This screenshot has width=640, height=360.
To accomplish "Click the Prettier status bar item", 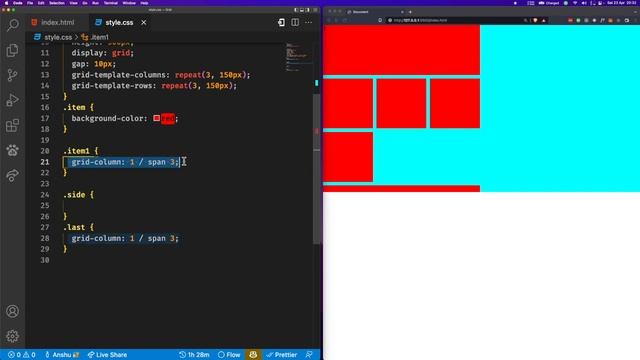I will 281,355.
